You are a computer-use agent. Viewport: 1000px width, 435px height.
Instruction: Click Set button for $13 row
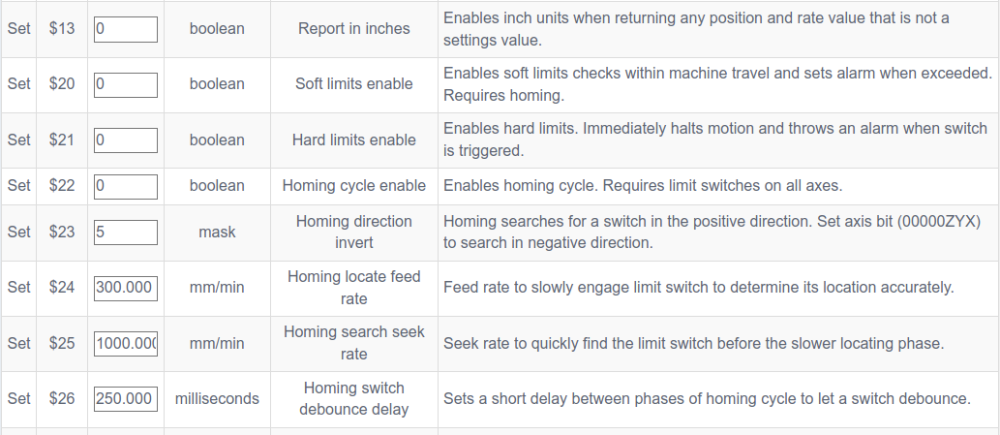click(18, 29)
